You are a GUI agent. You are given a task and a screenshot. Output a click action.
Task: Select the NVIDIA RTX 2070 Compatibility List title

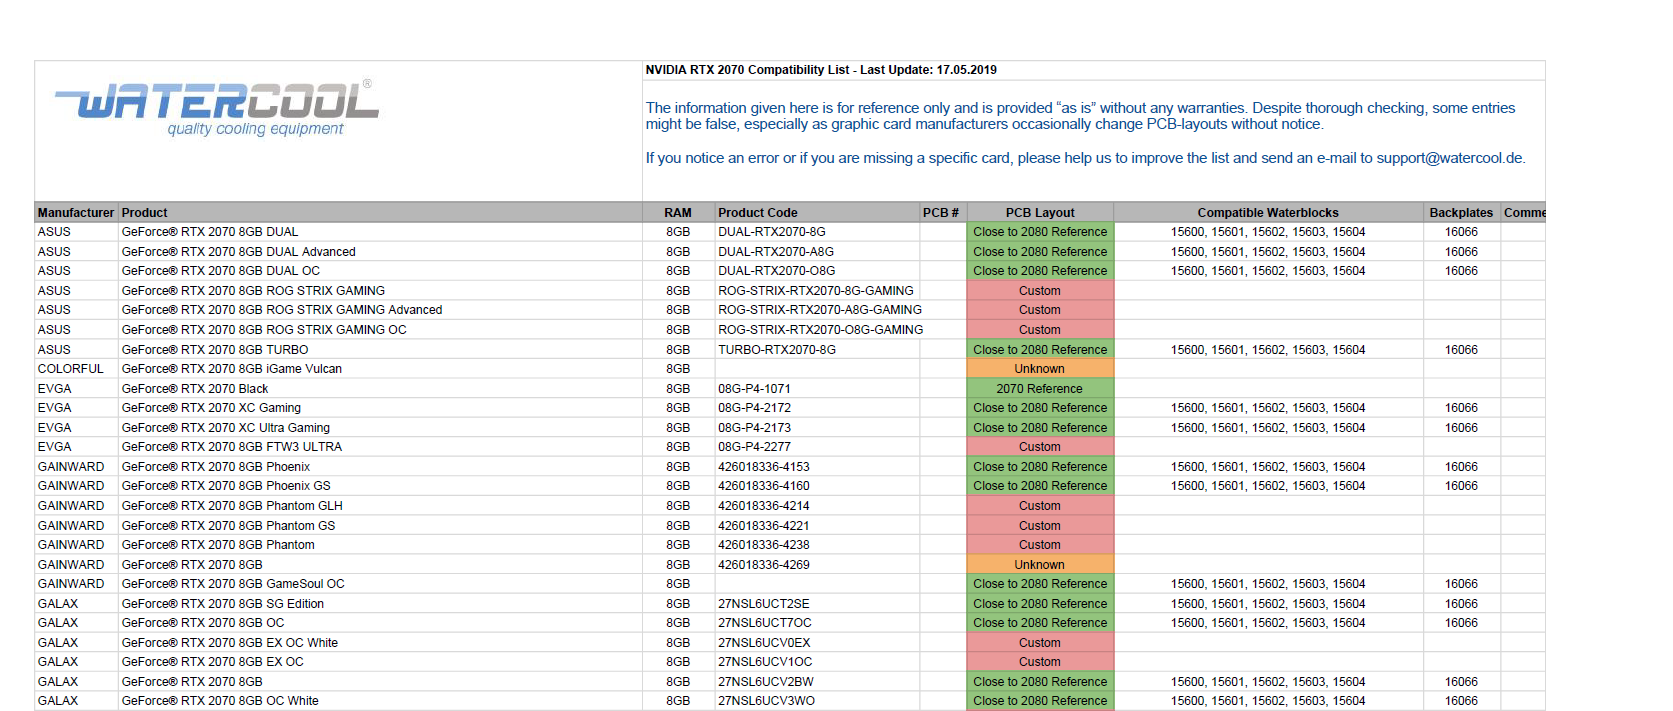821,70
